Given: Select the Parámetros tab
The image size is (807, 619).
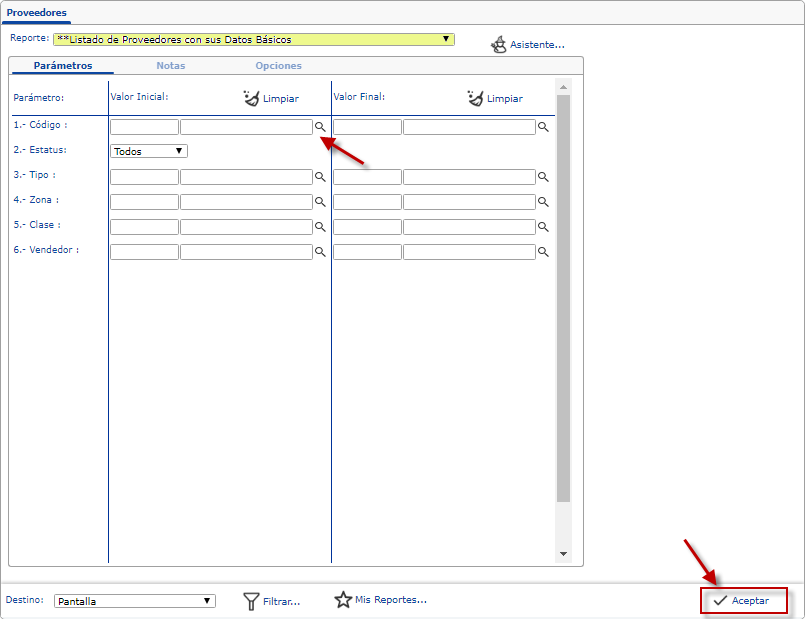Looking at the screenshot, I should (62, 66).
